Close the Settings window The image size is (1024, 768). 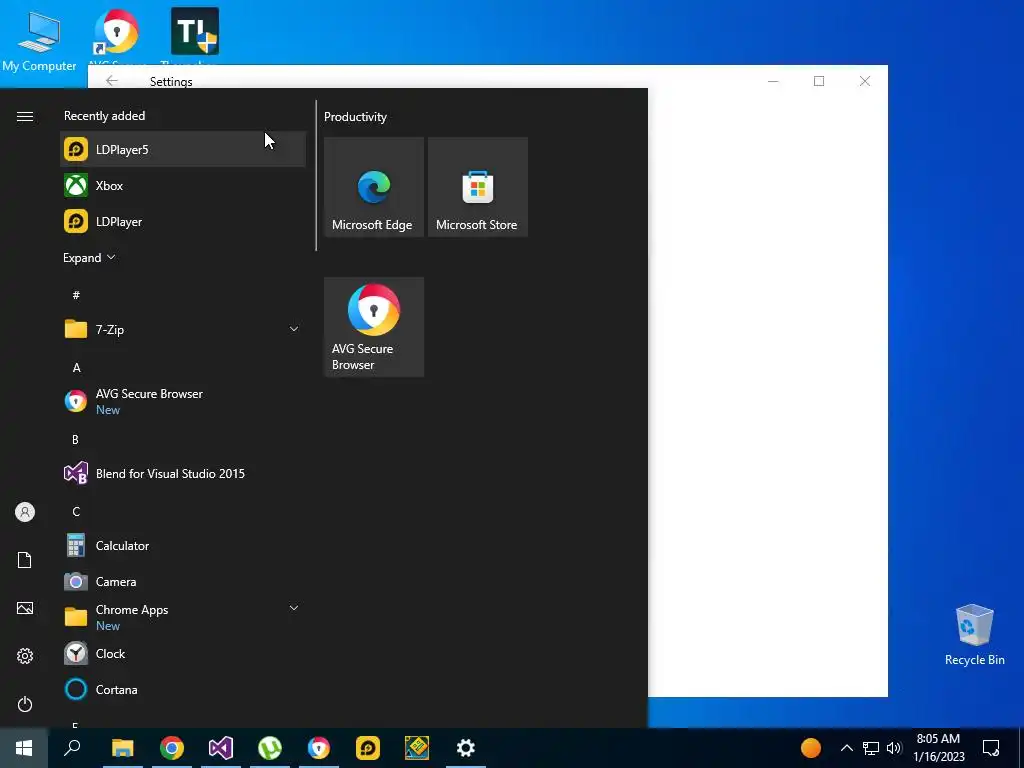click(865, 81)
